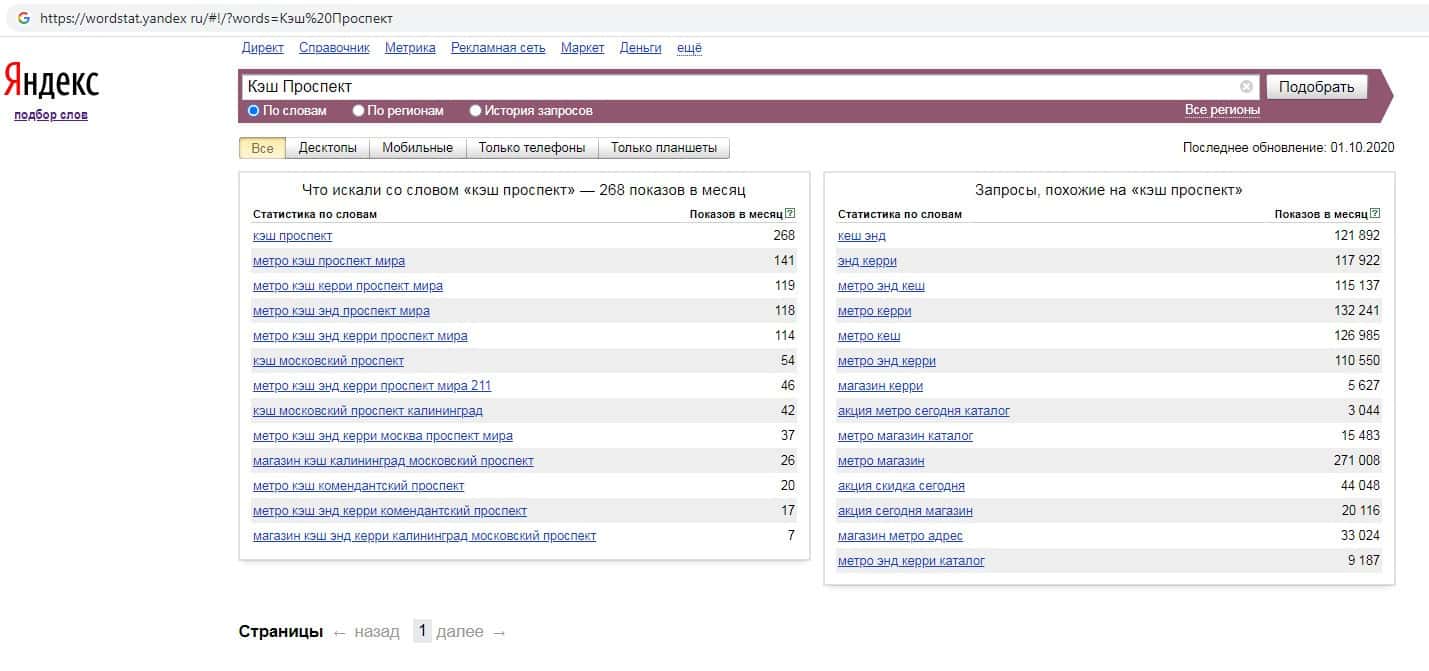
Task: Click the Google favicon in the address bar
Action: tap(23, 18)
